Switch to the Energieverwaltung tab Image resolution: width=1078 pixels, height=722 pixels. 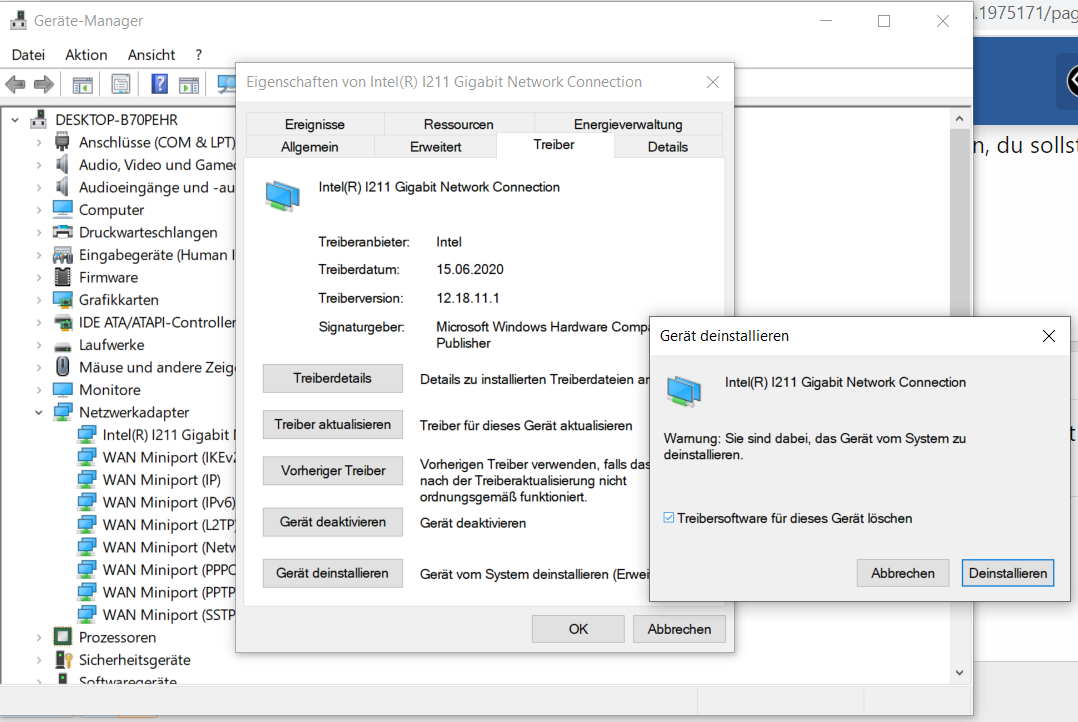[x=628, y=124]
